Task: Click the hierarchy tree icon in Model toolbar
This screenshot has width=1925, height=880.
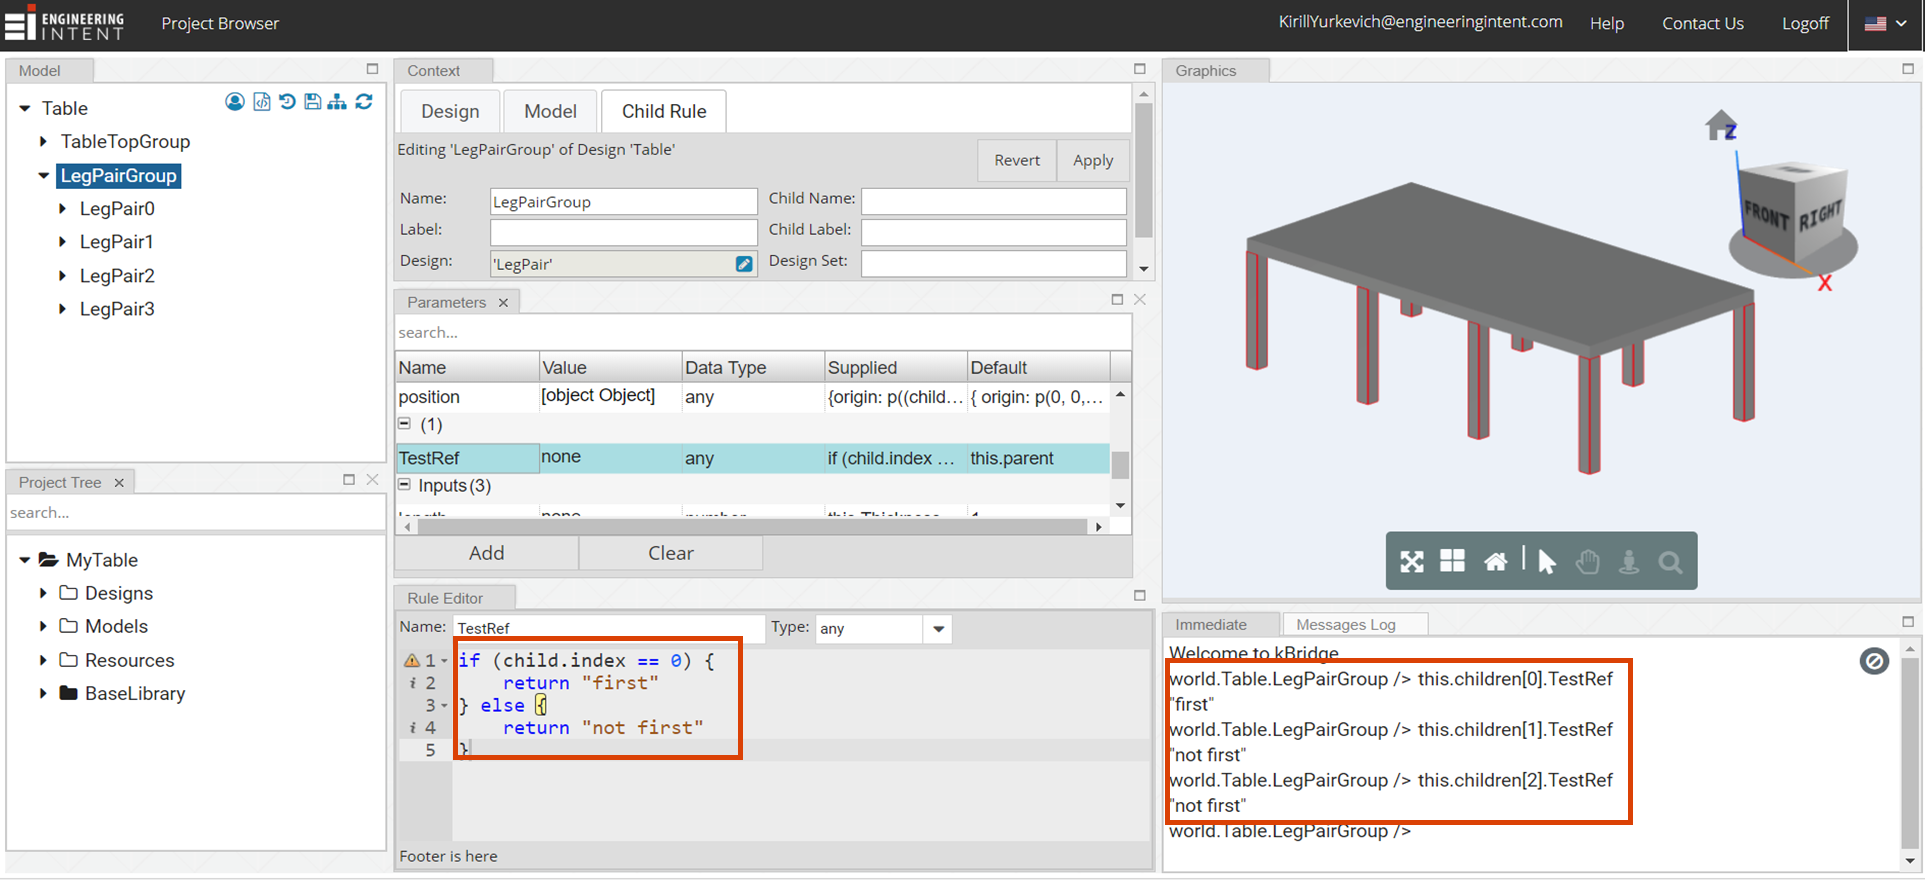Action: pyautogui.click(x=337, y=101)
